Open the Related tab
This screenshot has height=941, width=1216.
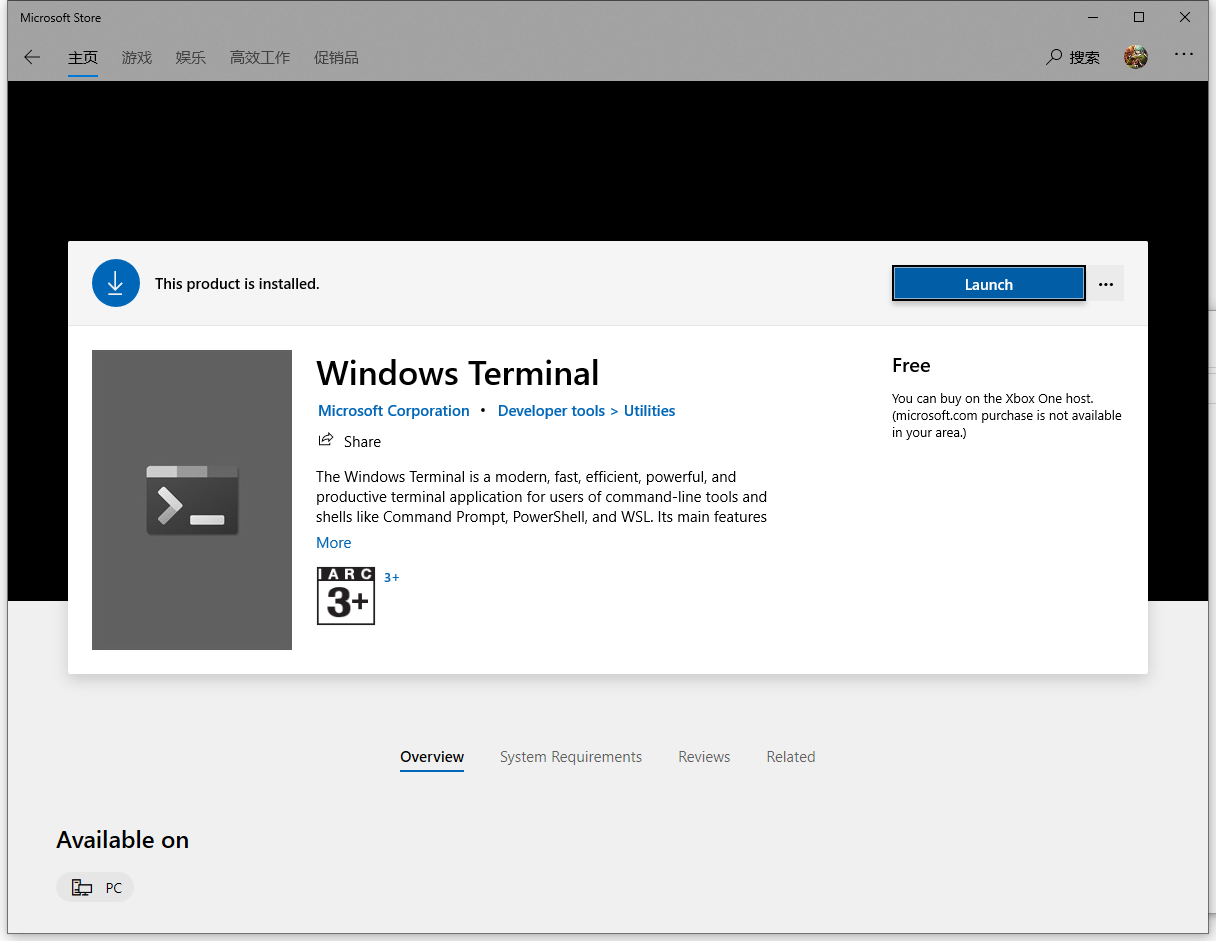click(x=791, y=757)
